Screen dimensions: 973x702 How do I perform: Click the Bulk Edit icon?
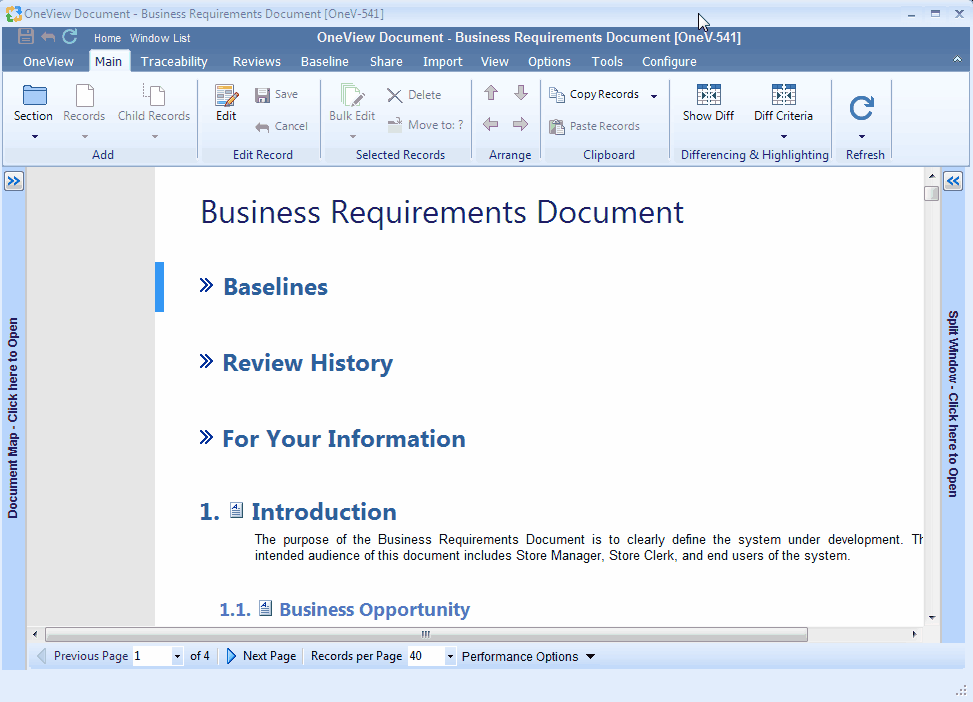click(352, 95)
